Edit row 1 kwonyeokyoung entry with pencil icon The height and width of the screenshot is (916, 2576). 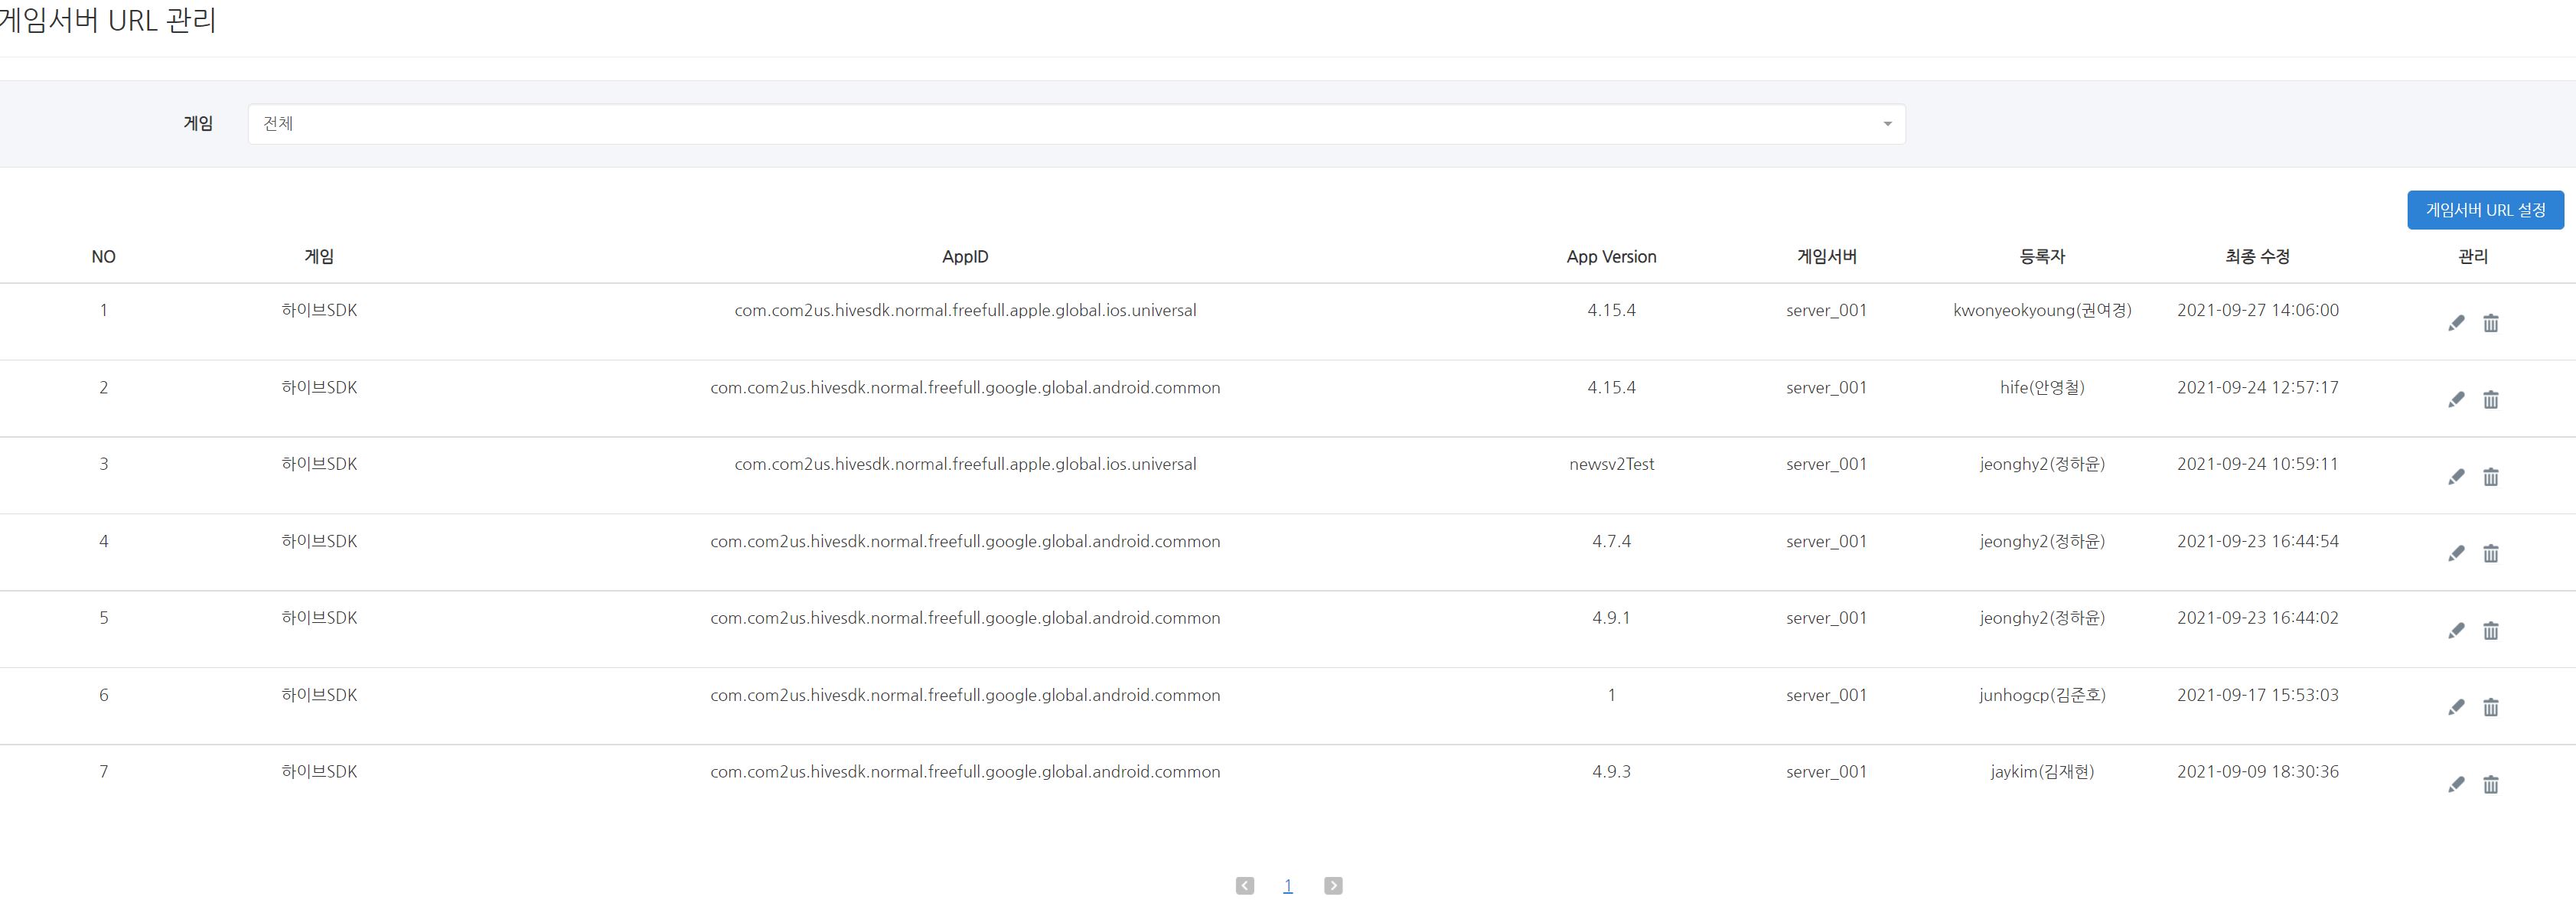click(2456, 323)
